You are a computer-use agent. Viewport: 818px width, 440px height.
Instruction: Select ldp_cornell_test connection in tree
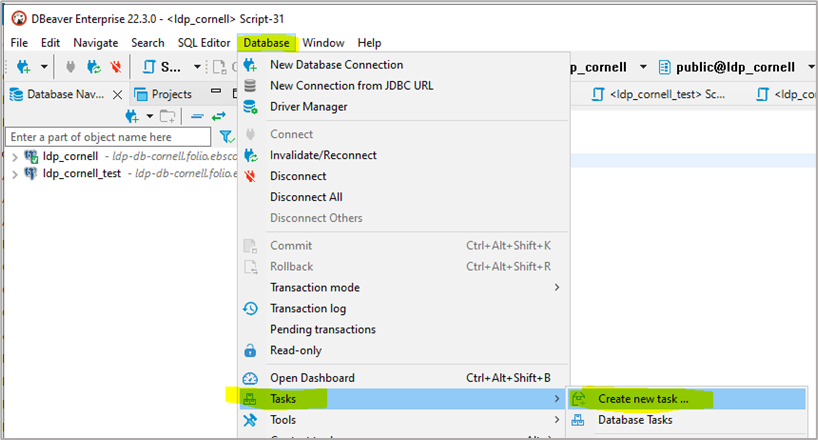[82, 173]
